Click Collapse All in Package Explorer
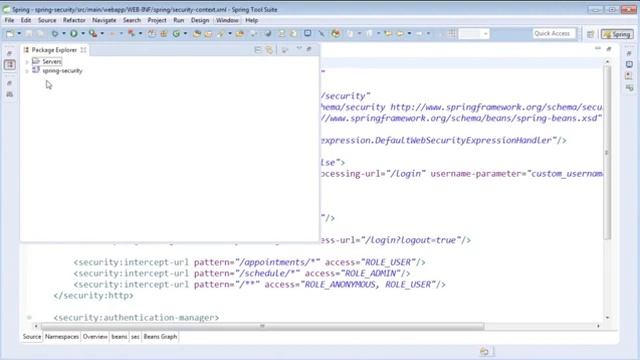This screenshot has width=640, height=360. click(x=258, y=49)
